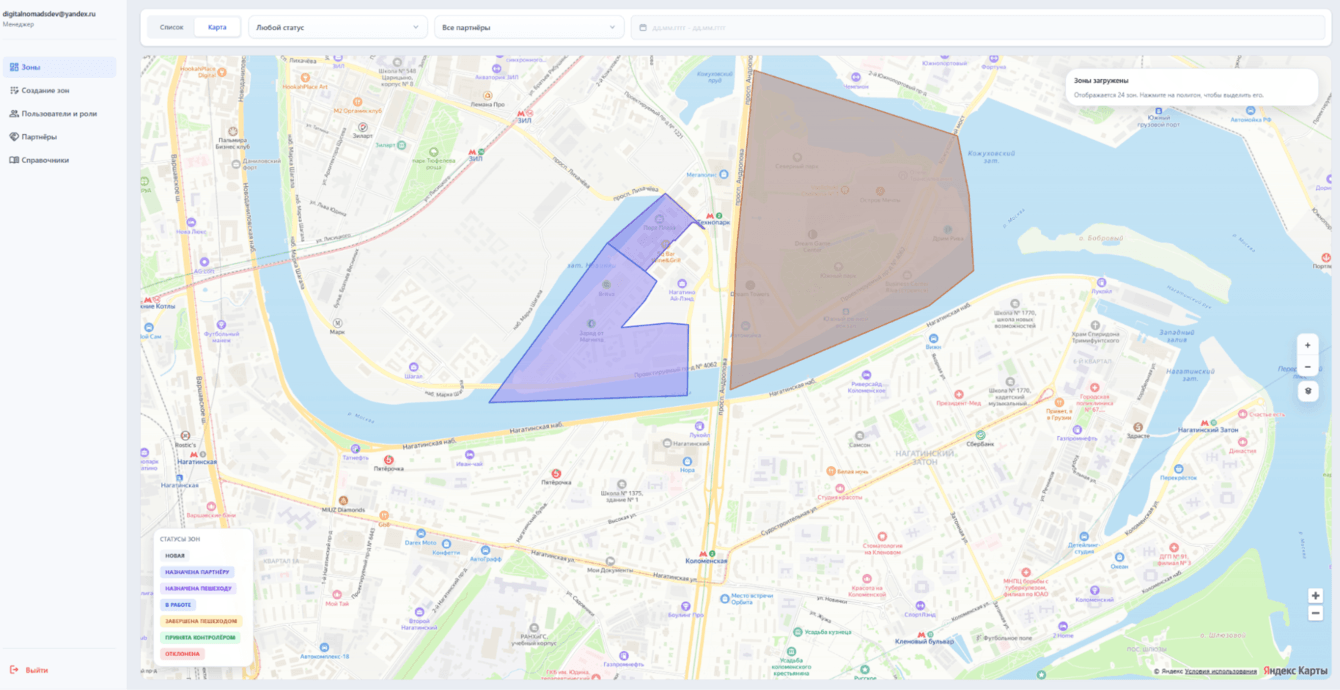Zoom in using plus above the layers button
This screenshot has width=1340, height=690.
pyautogui.click(x=1308, y=345)
